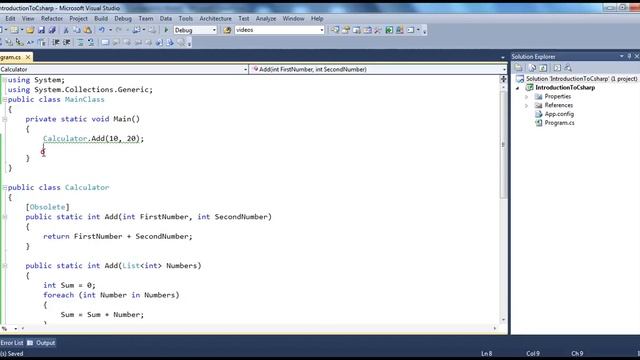The width and height of the screenshot is (640, 360).
Task: Open the Add method member dropdown
Action: (x=504, y=69)
